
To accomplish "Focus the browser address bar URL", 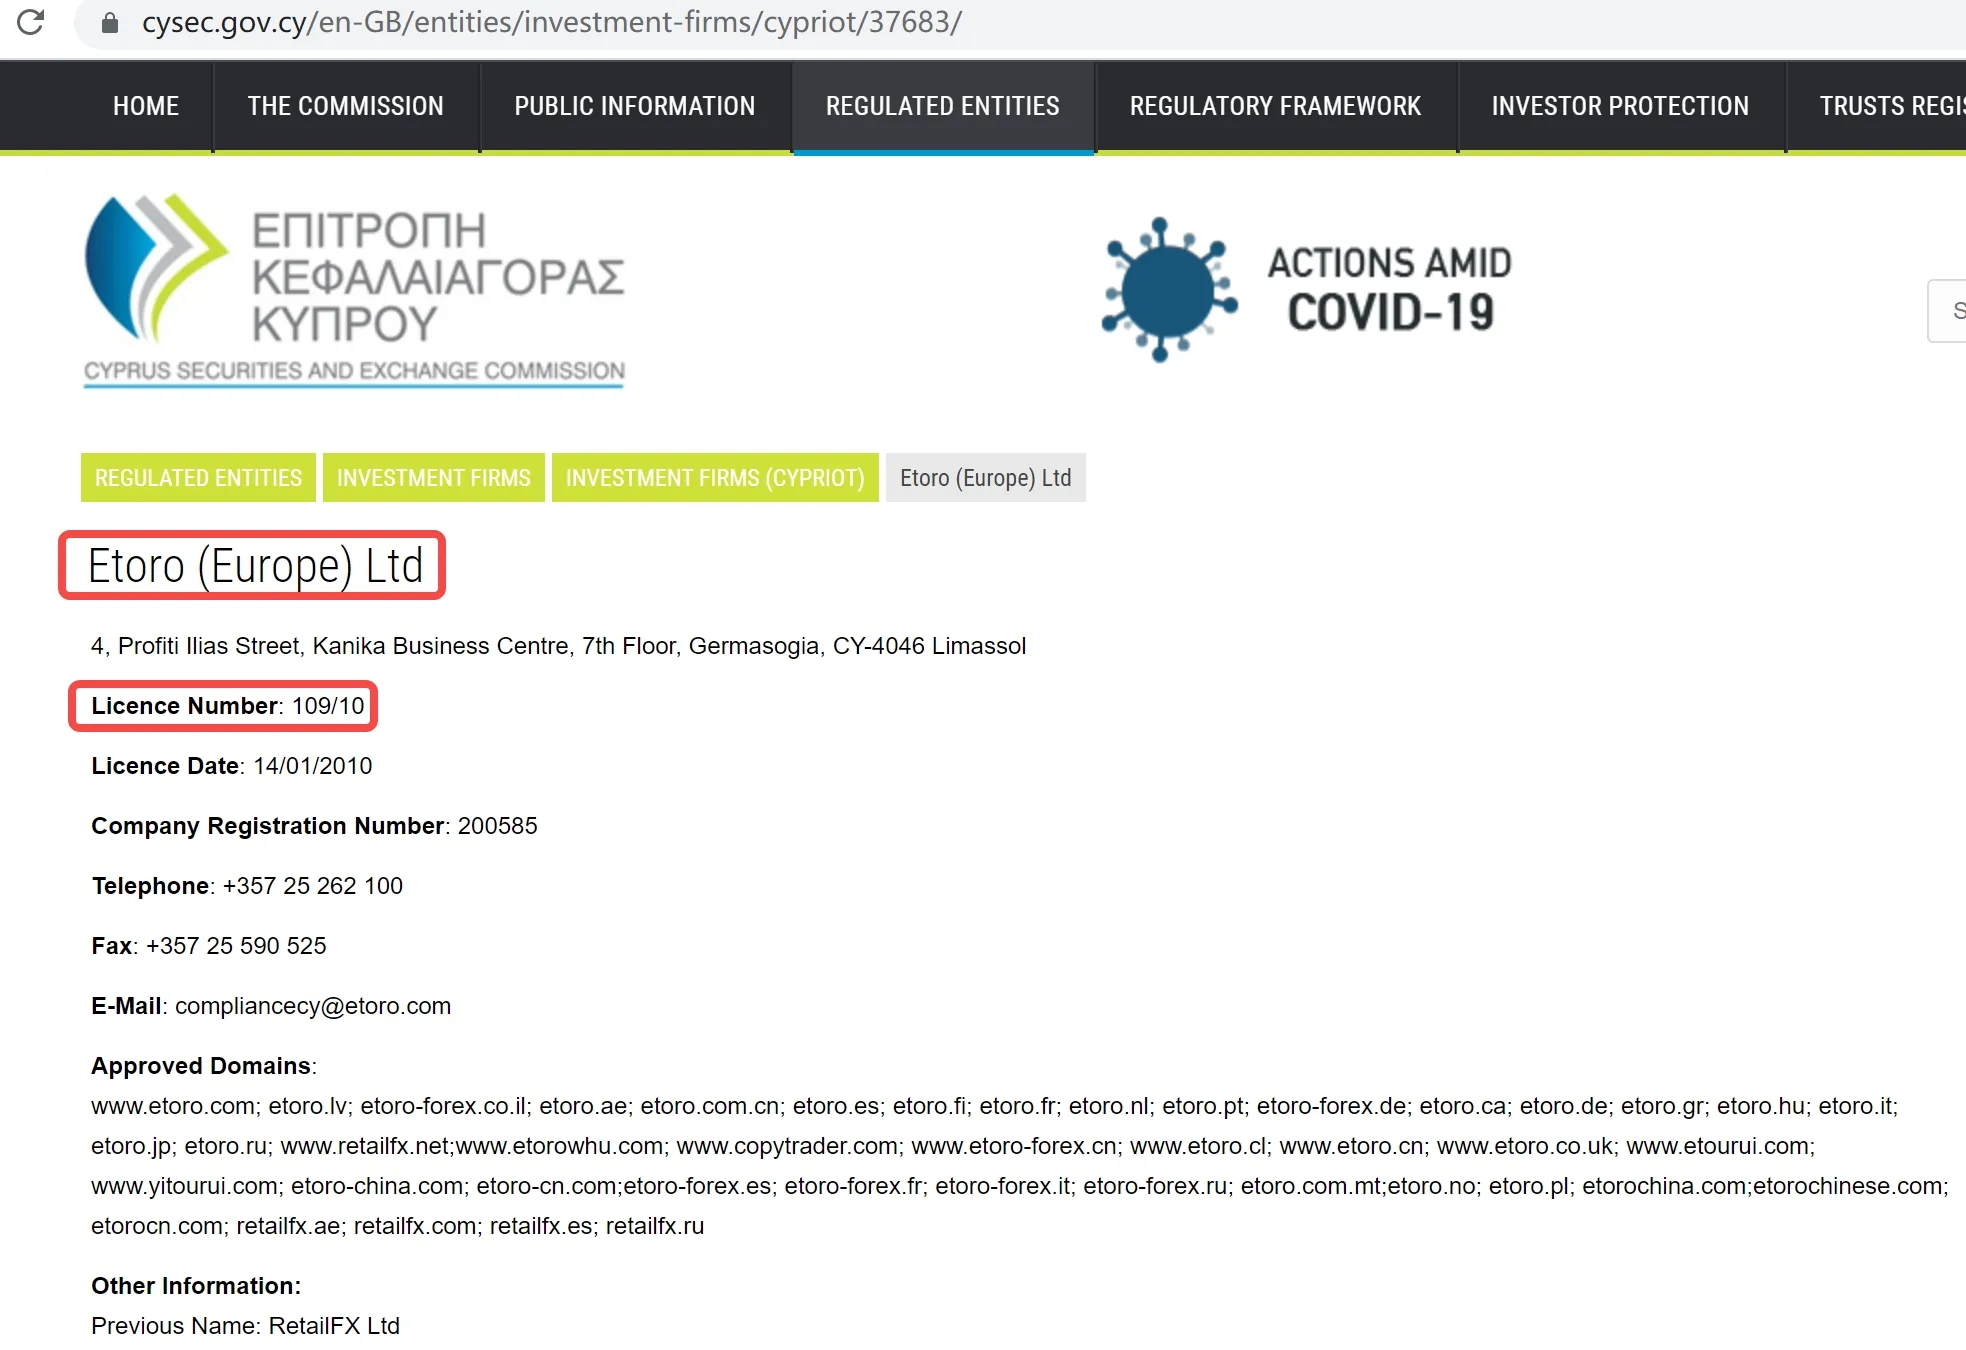I will coord(552,22).
